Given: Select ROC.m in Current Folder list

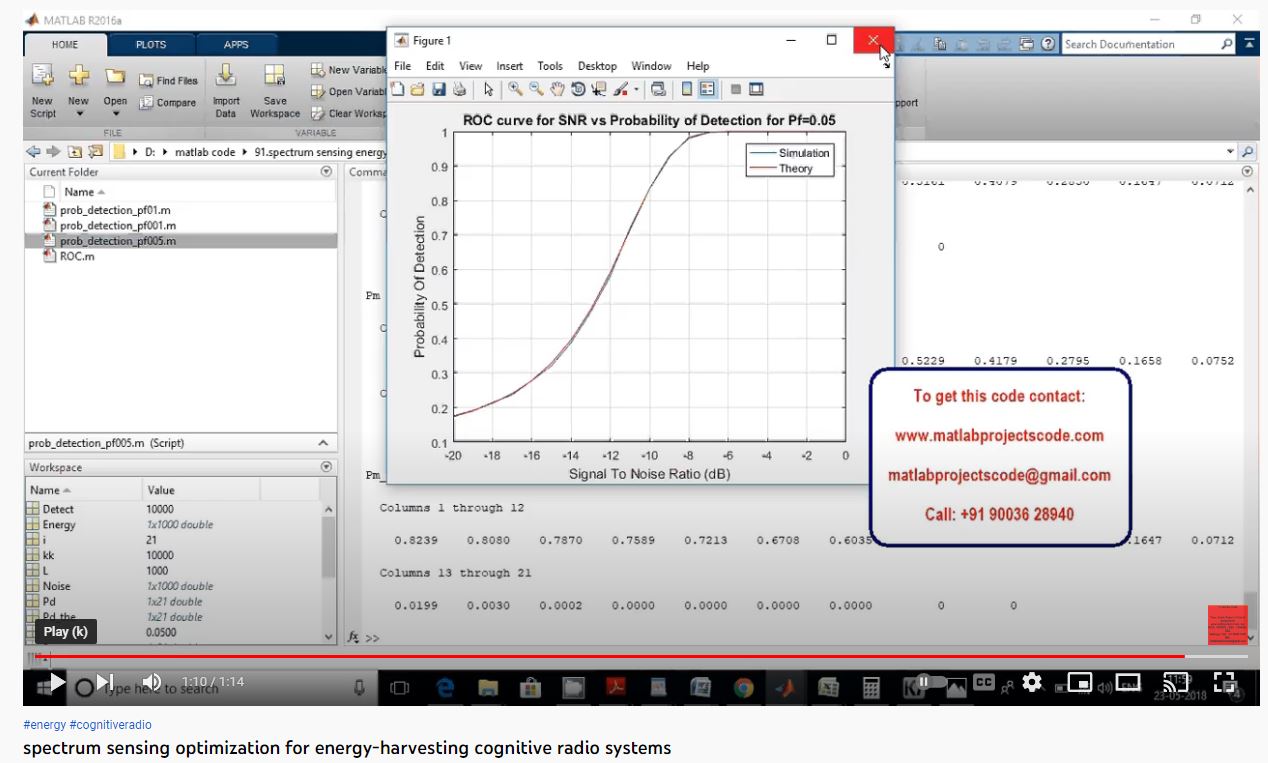Looking at the screenshot, I should pos(76,256).
